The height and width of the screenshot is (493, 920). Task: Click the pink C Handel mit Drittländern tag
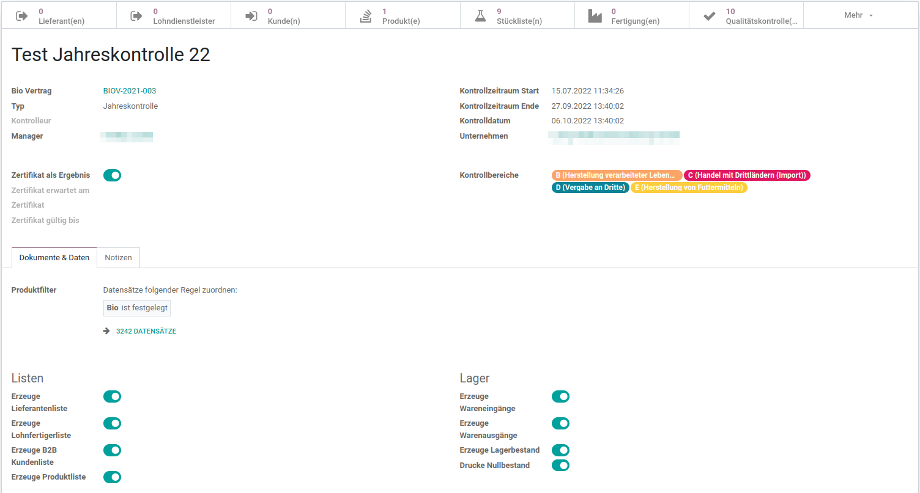747,175
